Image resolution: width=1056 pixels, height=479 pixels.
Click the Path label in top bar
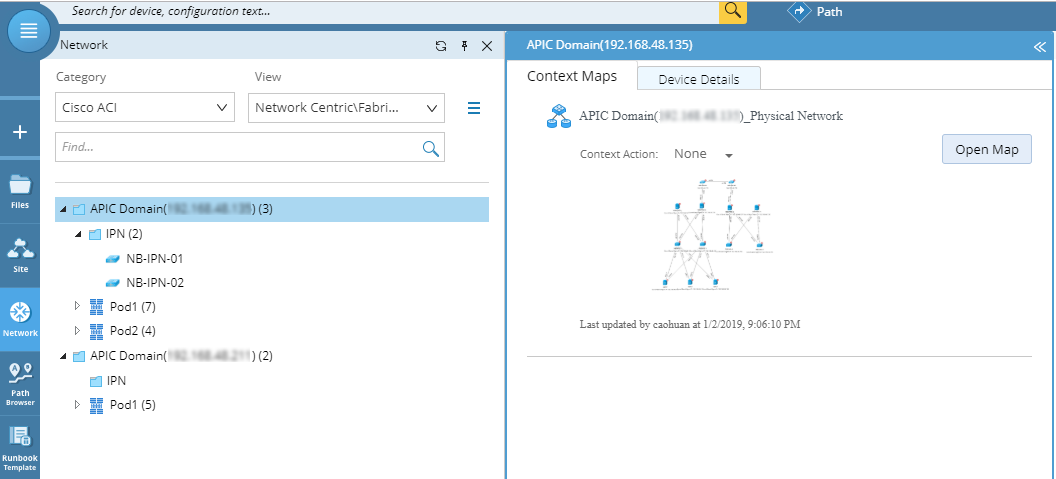click(x=829, y=11)
